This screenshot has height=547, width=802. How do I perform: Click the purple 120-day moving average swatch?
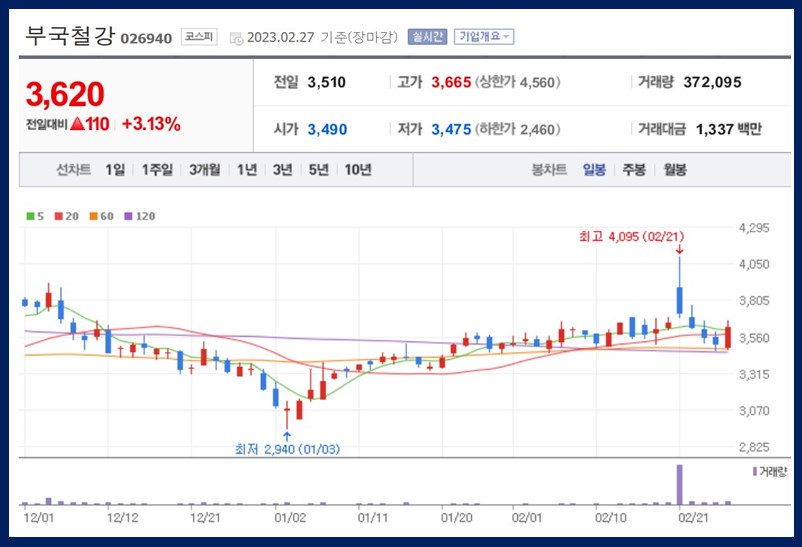coord(128,216)
